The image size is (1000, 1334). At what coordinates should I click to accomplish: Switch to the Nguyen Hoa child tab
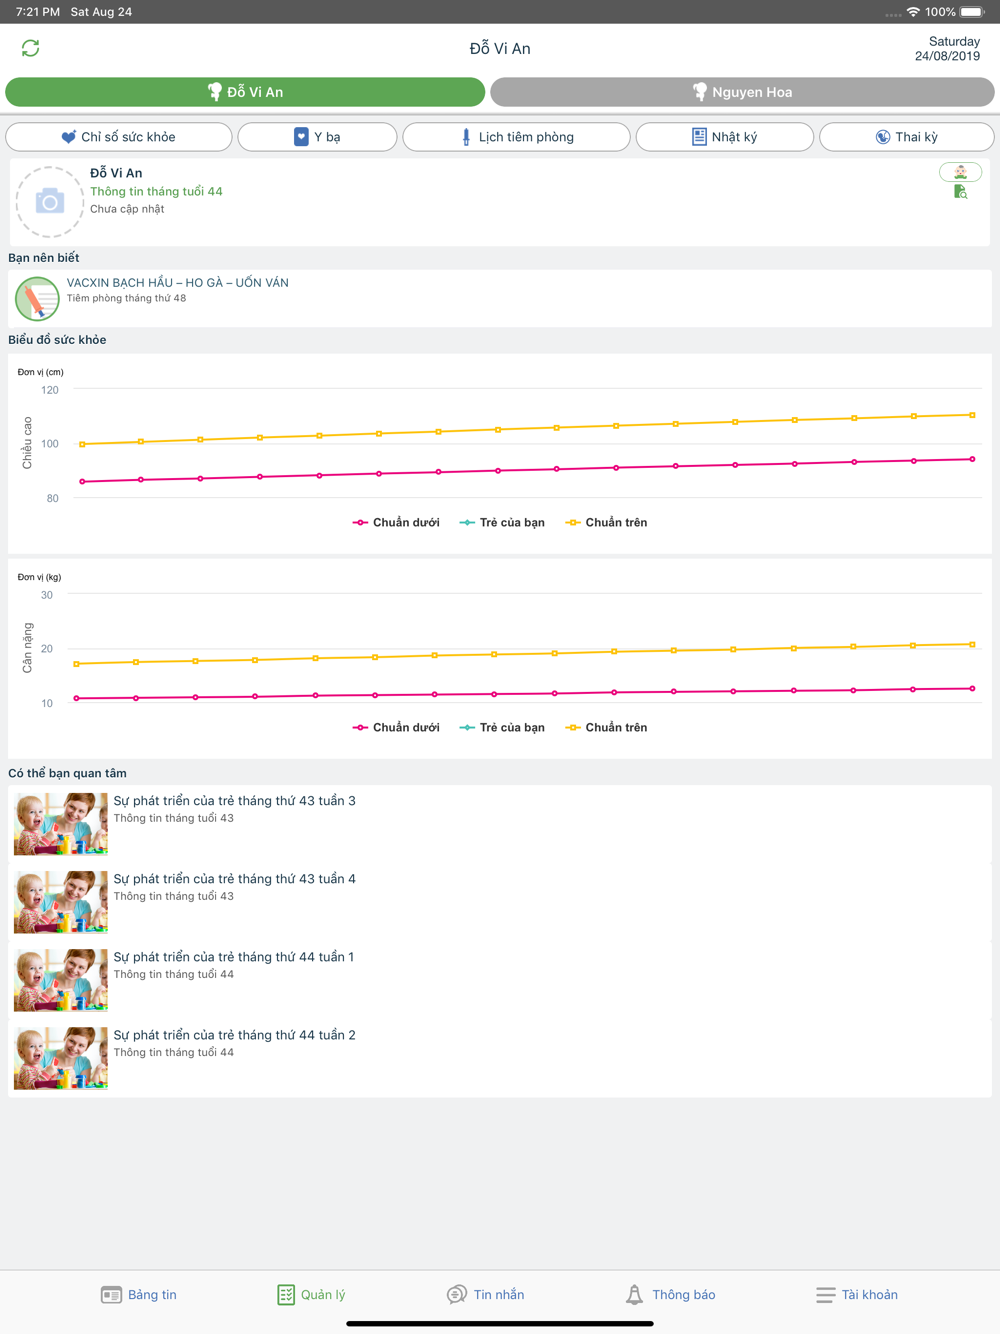pyautogui.click(x=742, y=92)
